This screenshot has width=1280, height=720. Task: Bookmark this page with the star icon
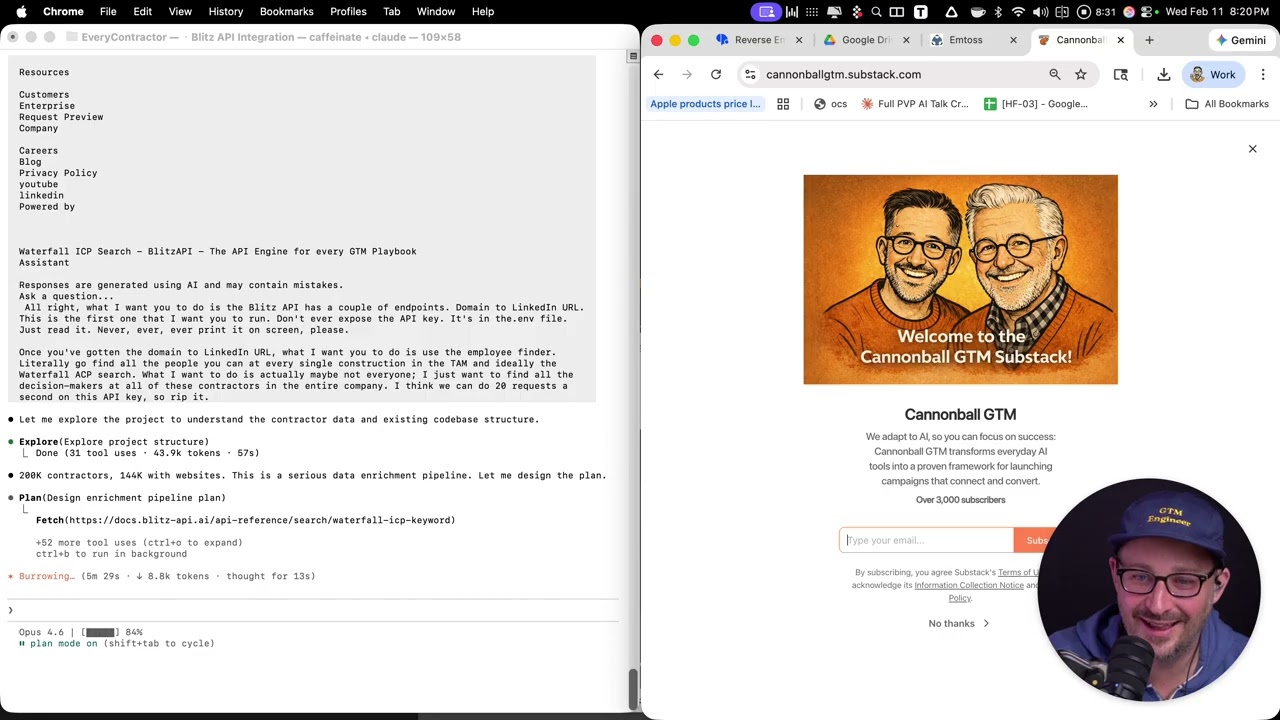(1081, 74)
